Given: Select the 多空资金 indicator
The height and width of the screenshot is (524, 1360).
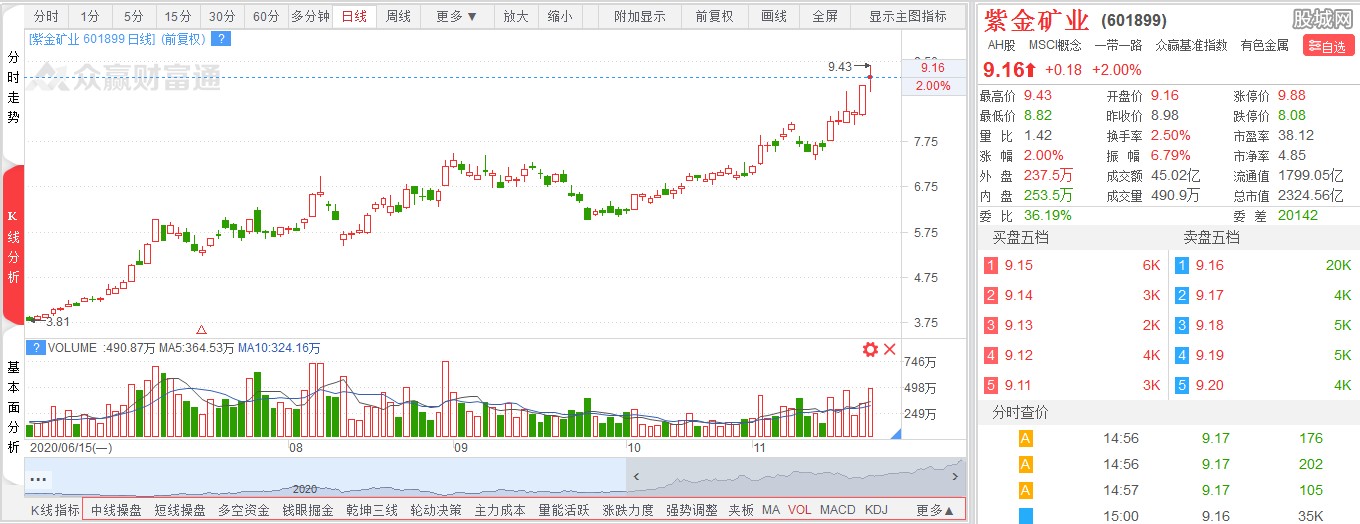Looking at the screenshot, I should pos(244,510).
